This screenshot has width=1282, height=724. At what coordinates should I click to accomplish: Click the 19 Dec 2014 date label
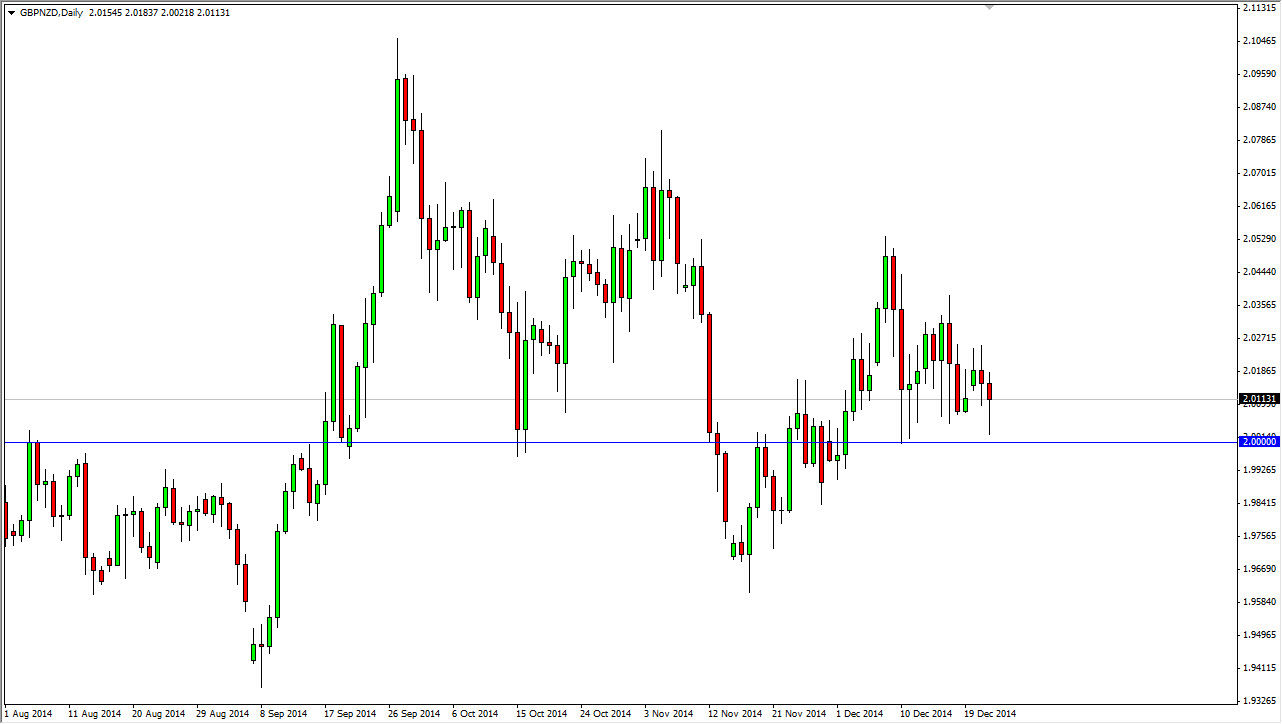click(x=989, y=714)
